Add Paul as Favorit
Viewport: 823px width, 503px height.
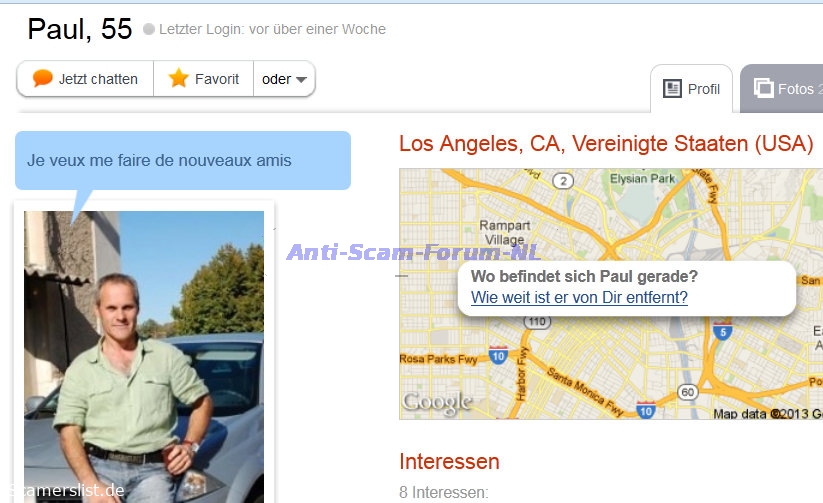pyautogui.click(x=204, y=79)
